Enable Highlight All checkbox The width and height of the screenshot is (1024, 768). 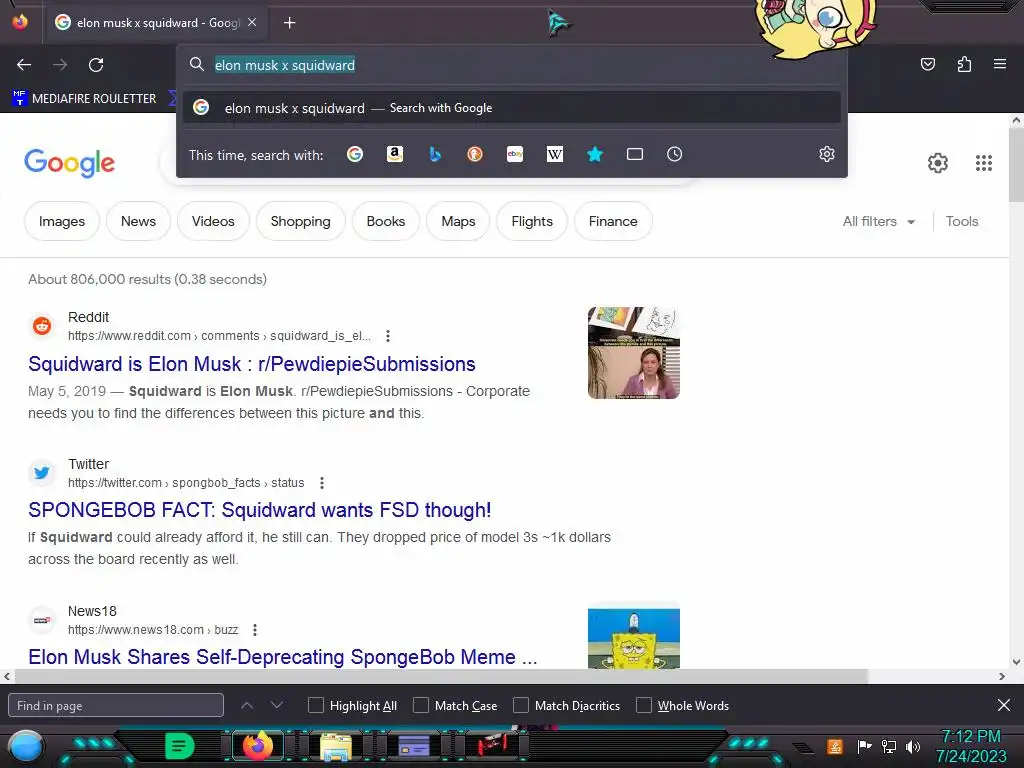[315, 705]
